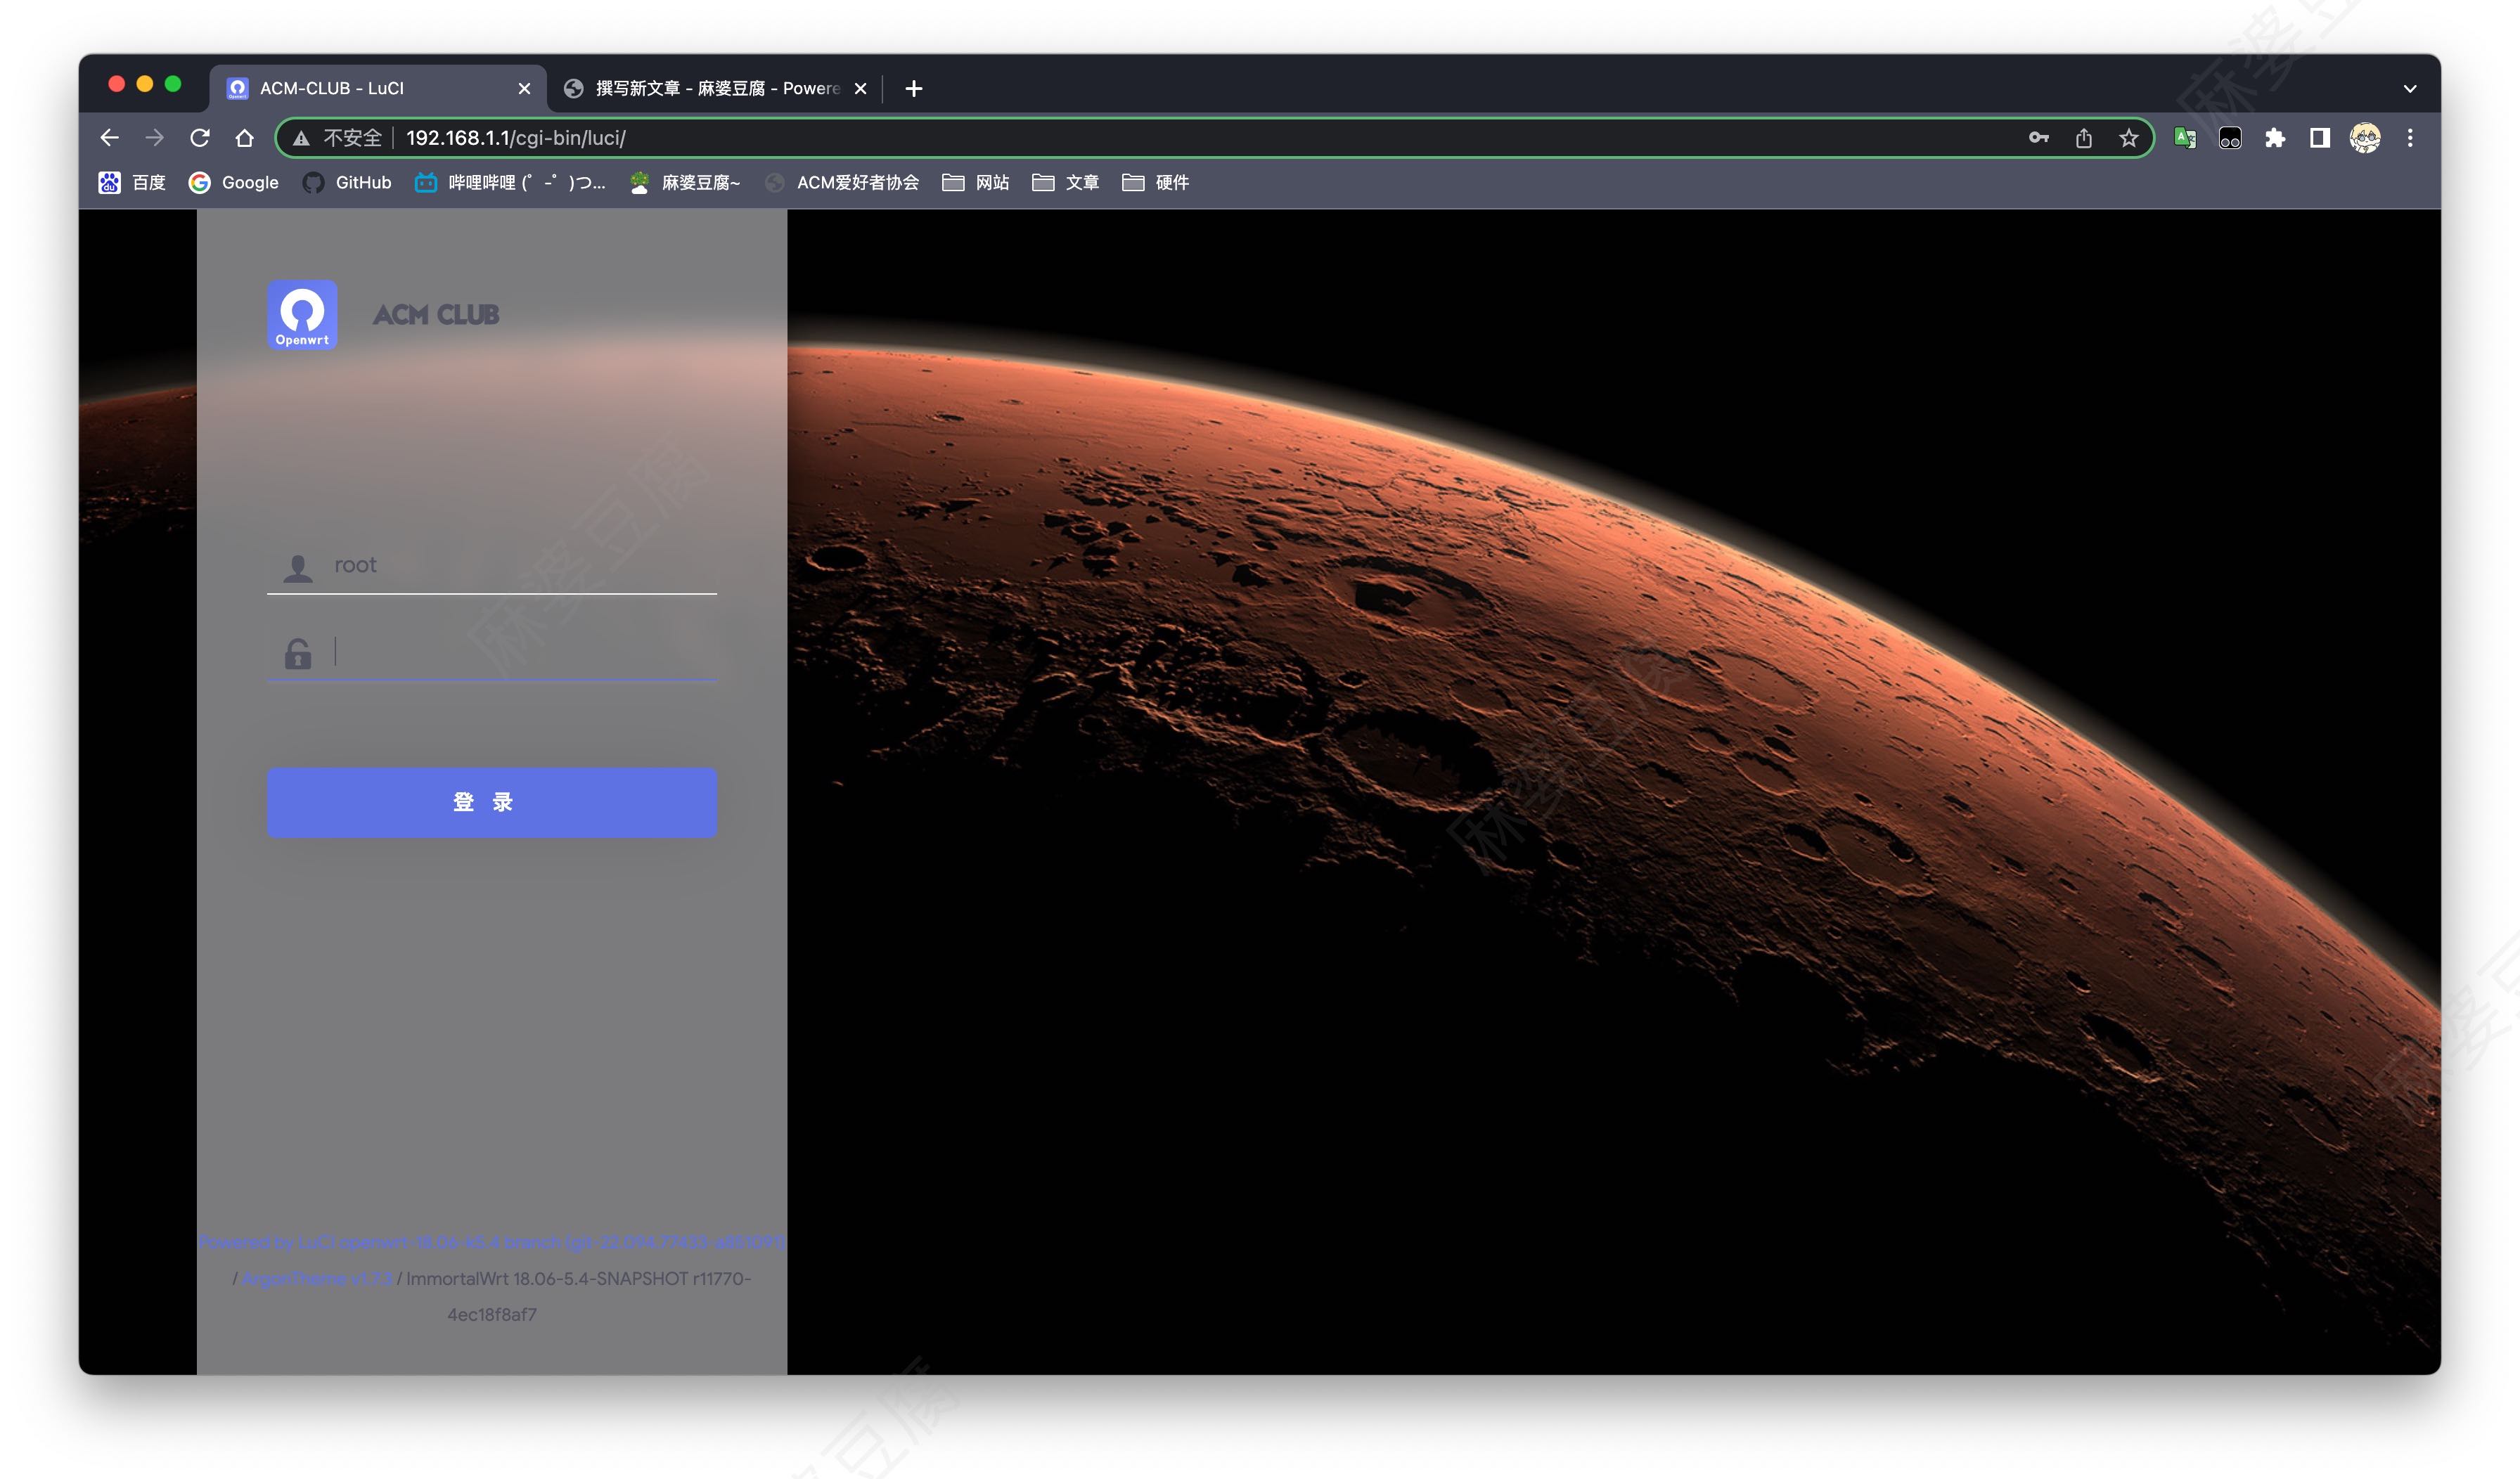Image resolution: width=2520 pixels, height=1479 pixels.
Task: Click the green fullscreen window button
Action: (x=173, y=84)
